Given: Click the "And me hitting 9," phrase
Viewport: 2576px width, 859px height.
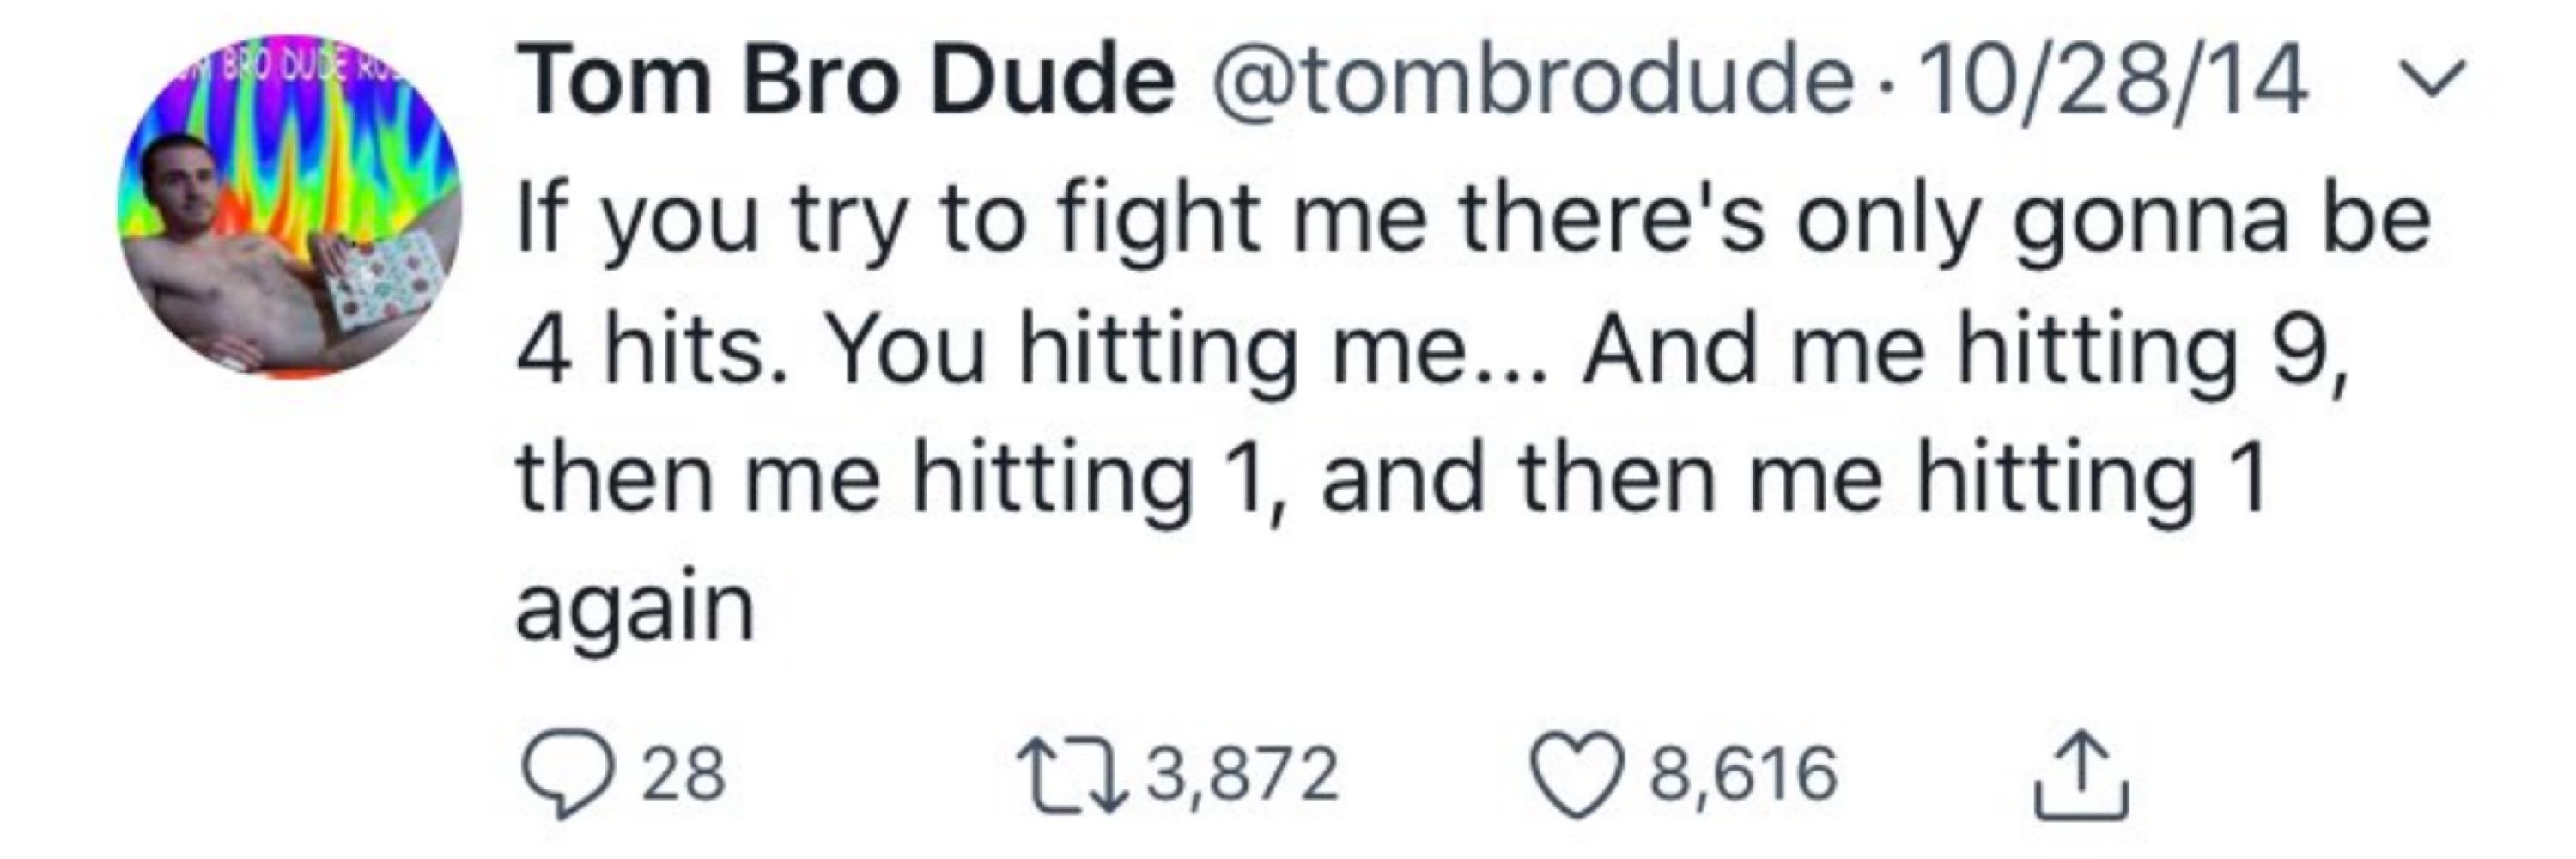Looking at the screenshot, I should point(1963,352).
